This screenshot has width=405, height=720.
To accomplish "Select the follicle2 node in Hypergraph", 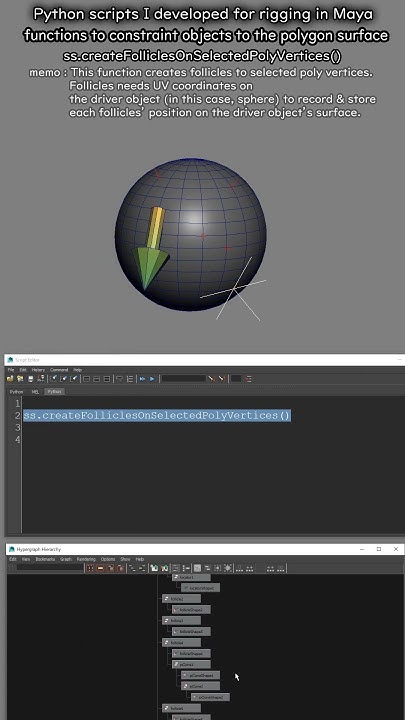I will click(x=182, y=599).
